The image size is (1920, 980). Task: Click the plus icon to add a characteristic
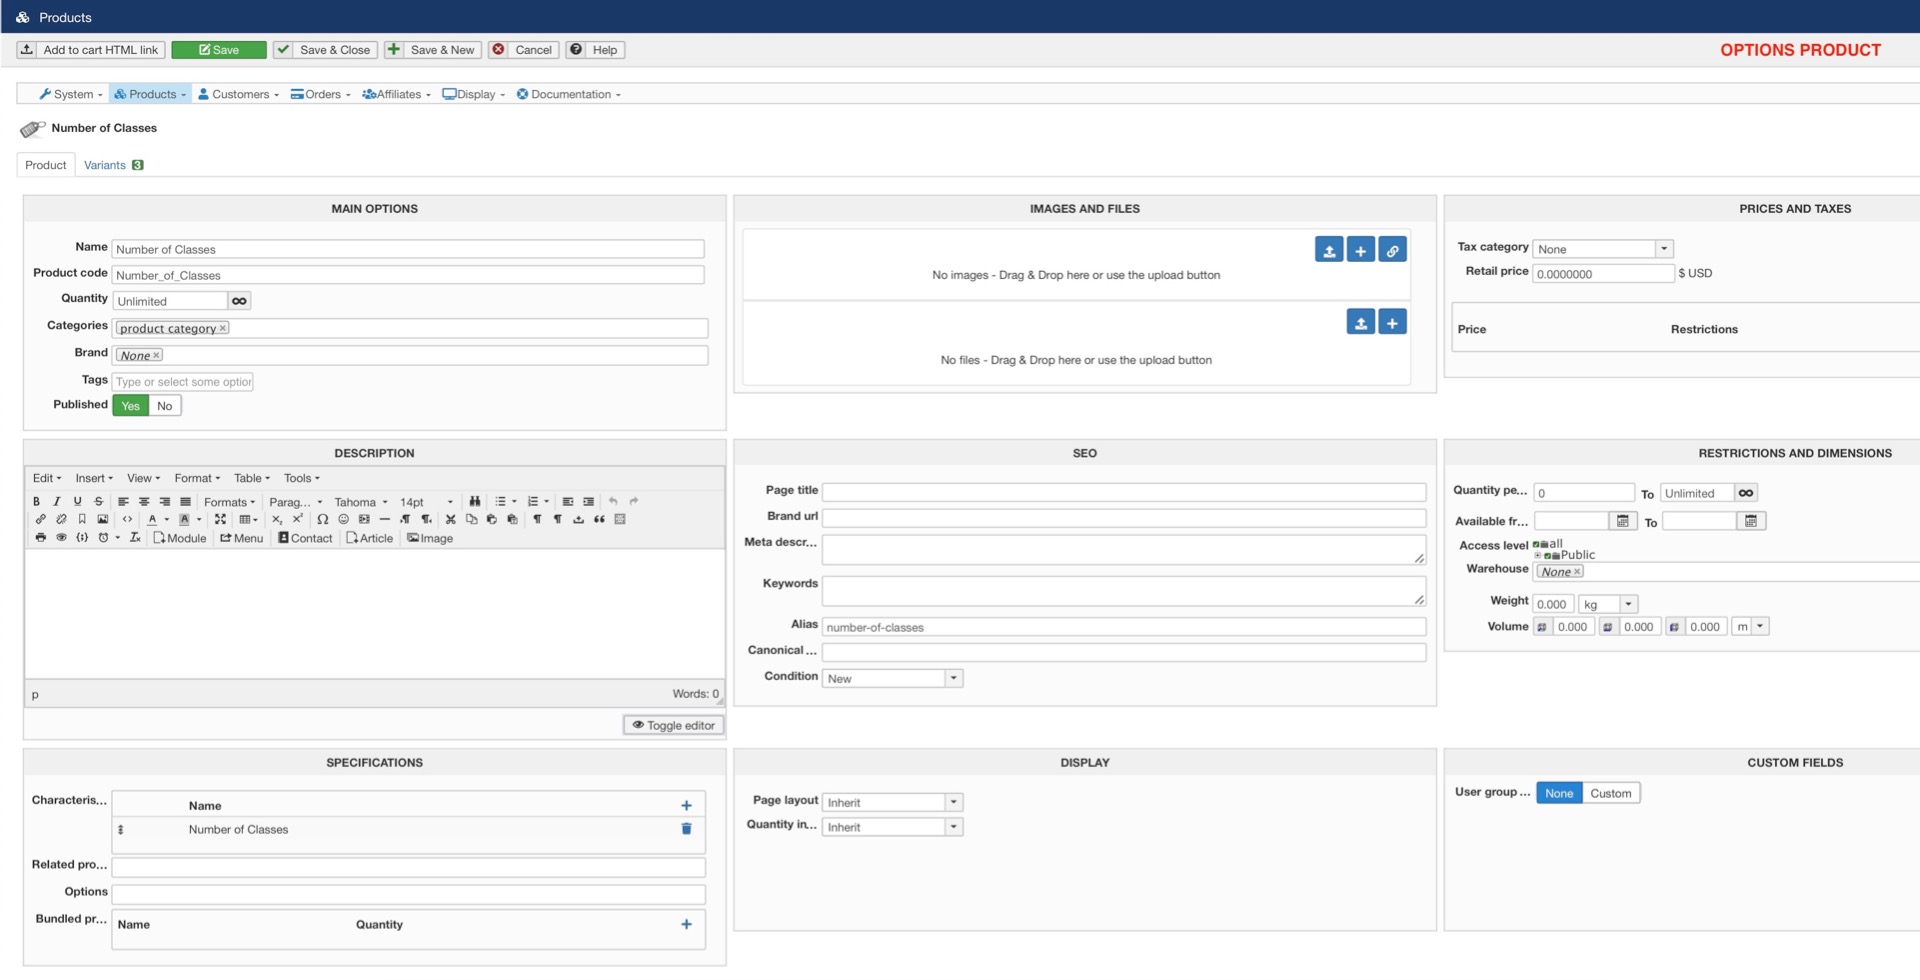(686, 806)
